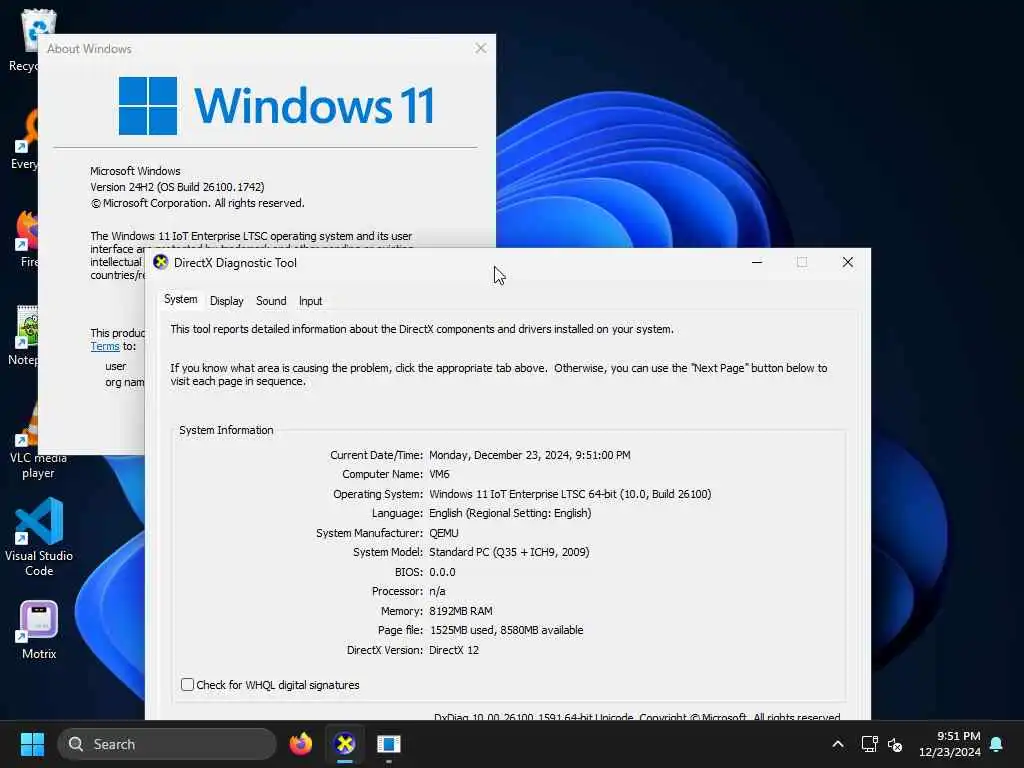Click the BIOS value 0.0.0
Image resolution: width=1024 pixels, height=768 pixels.
click(x=442, y=572)
